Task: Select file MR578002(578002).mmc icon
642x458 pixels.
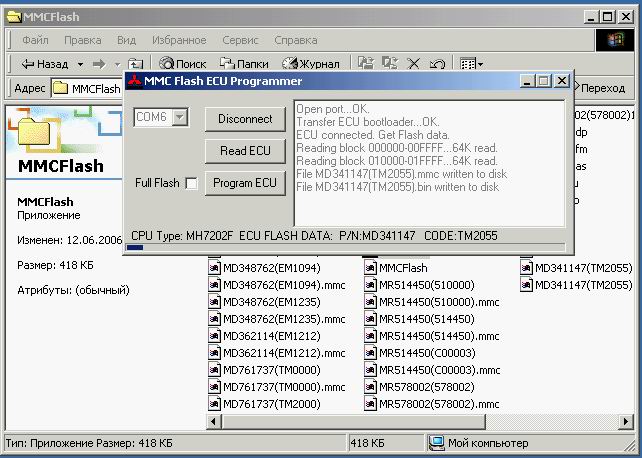Action: click(370, 404)
